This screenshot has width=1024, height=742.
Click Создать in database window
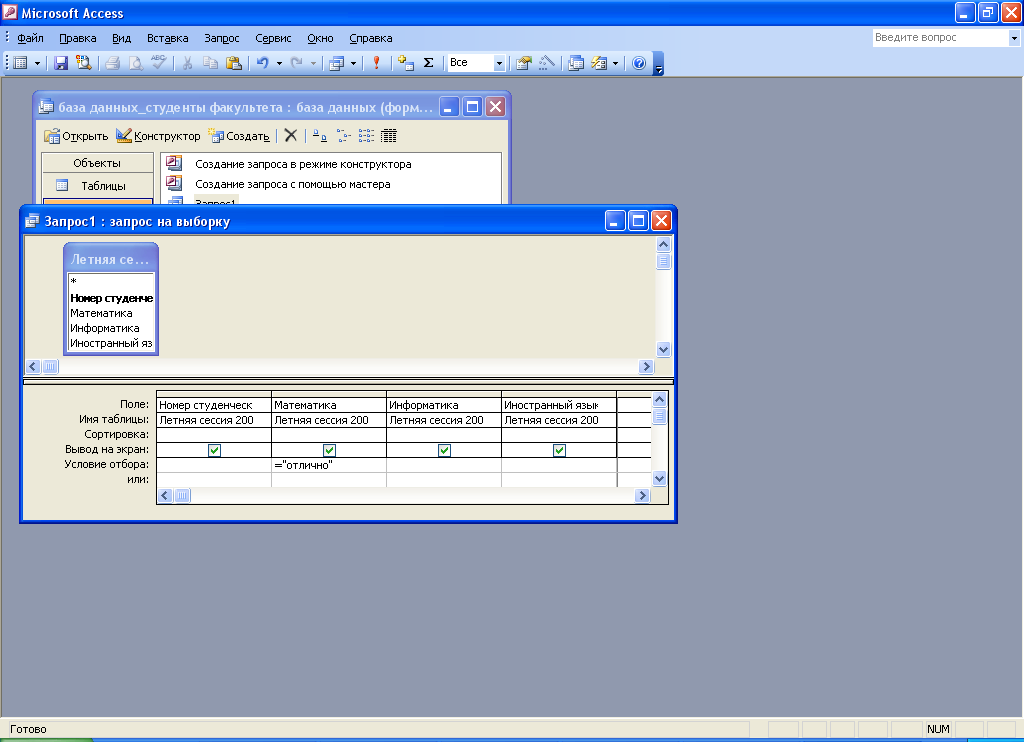coord(239,136)
